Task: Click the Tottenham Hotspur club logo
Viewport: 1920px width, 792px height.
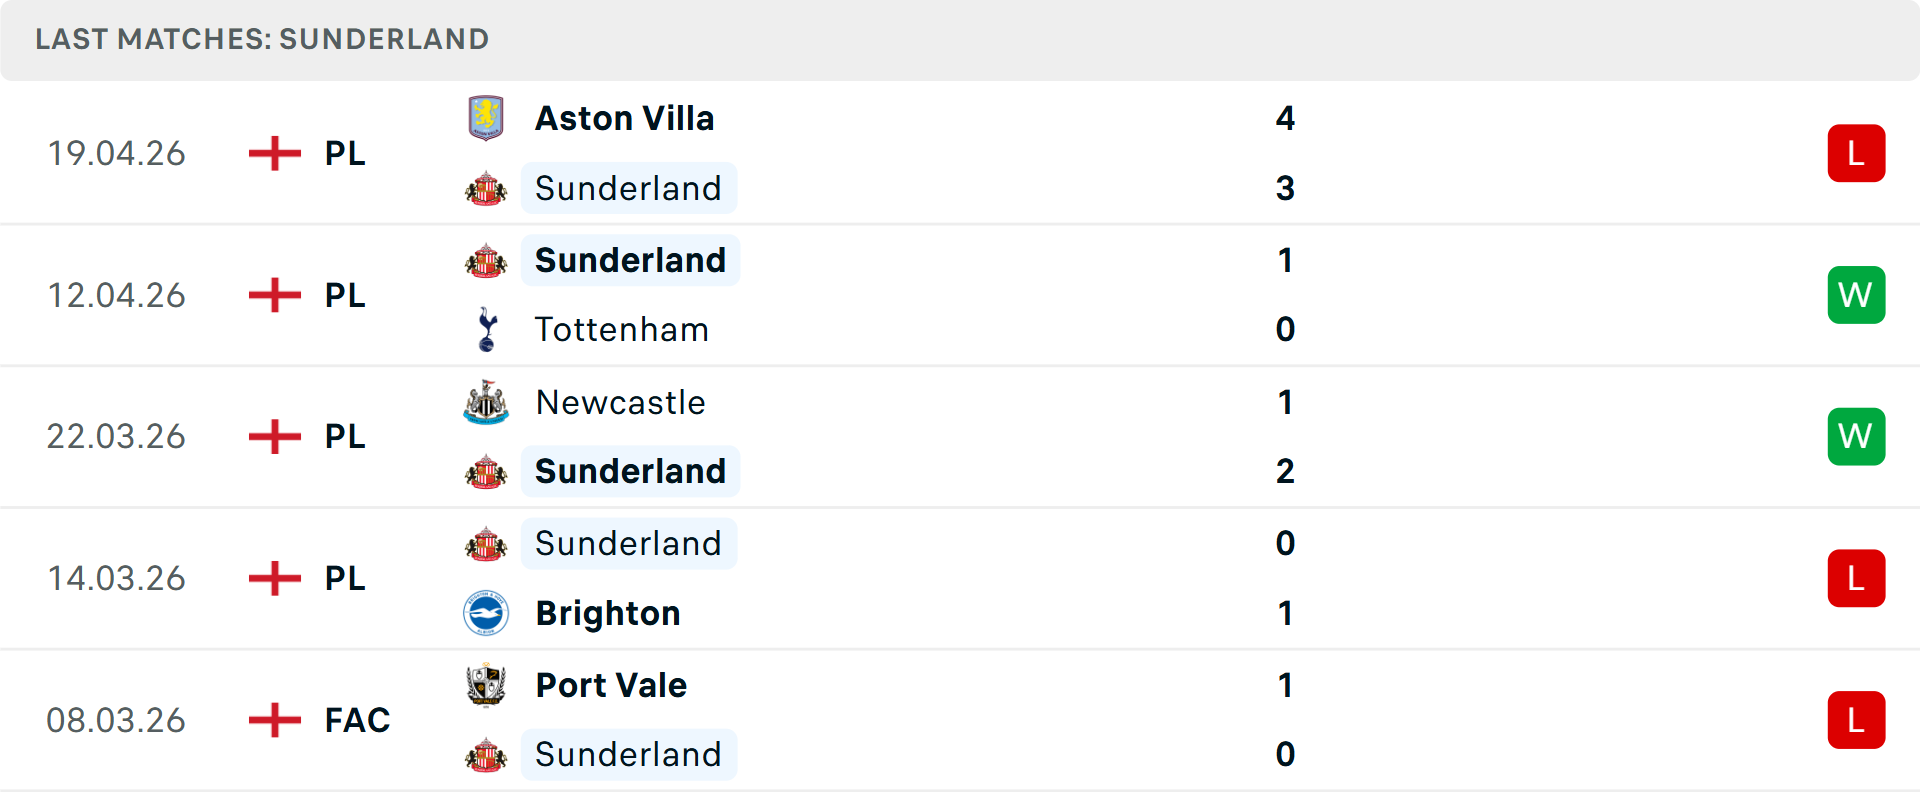Action: (487, 329)
